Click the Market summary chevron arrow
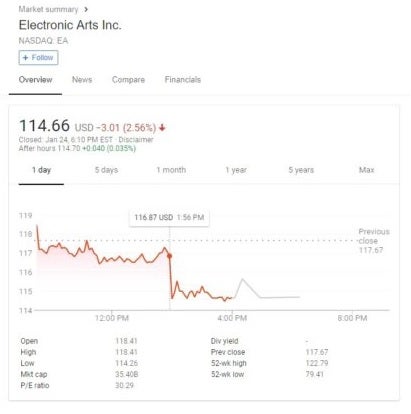Image resolution: width=411 pixels, height=414 pixels. point(86,9)
